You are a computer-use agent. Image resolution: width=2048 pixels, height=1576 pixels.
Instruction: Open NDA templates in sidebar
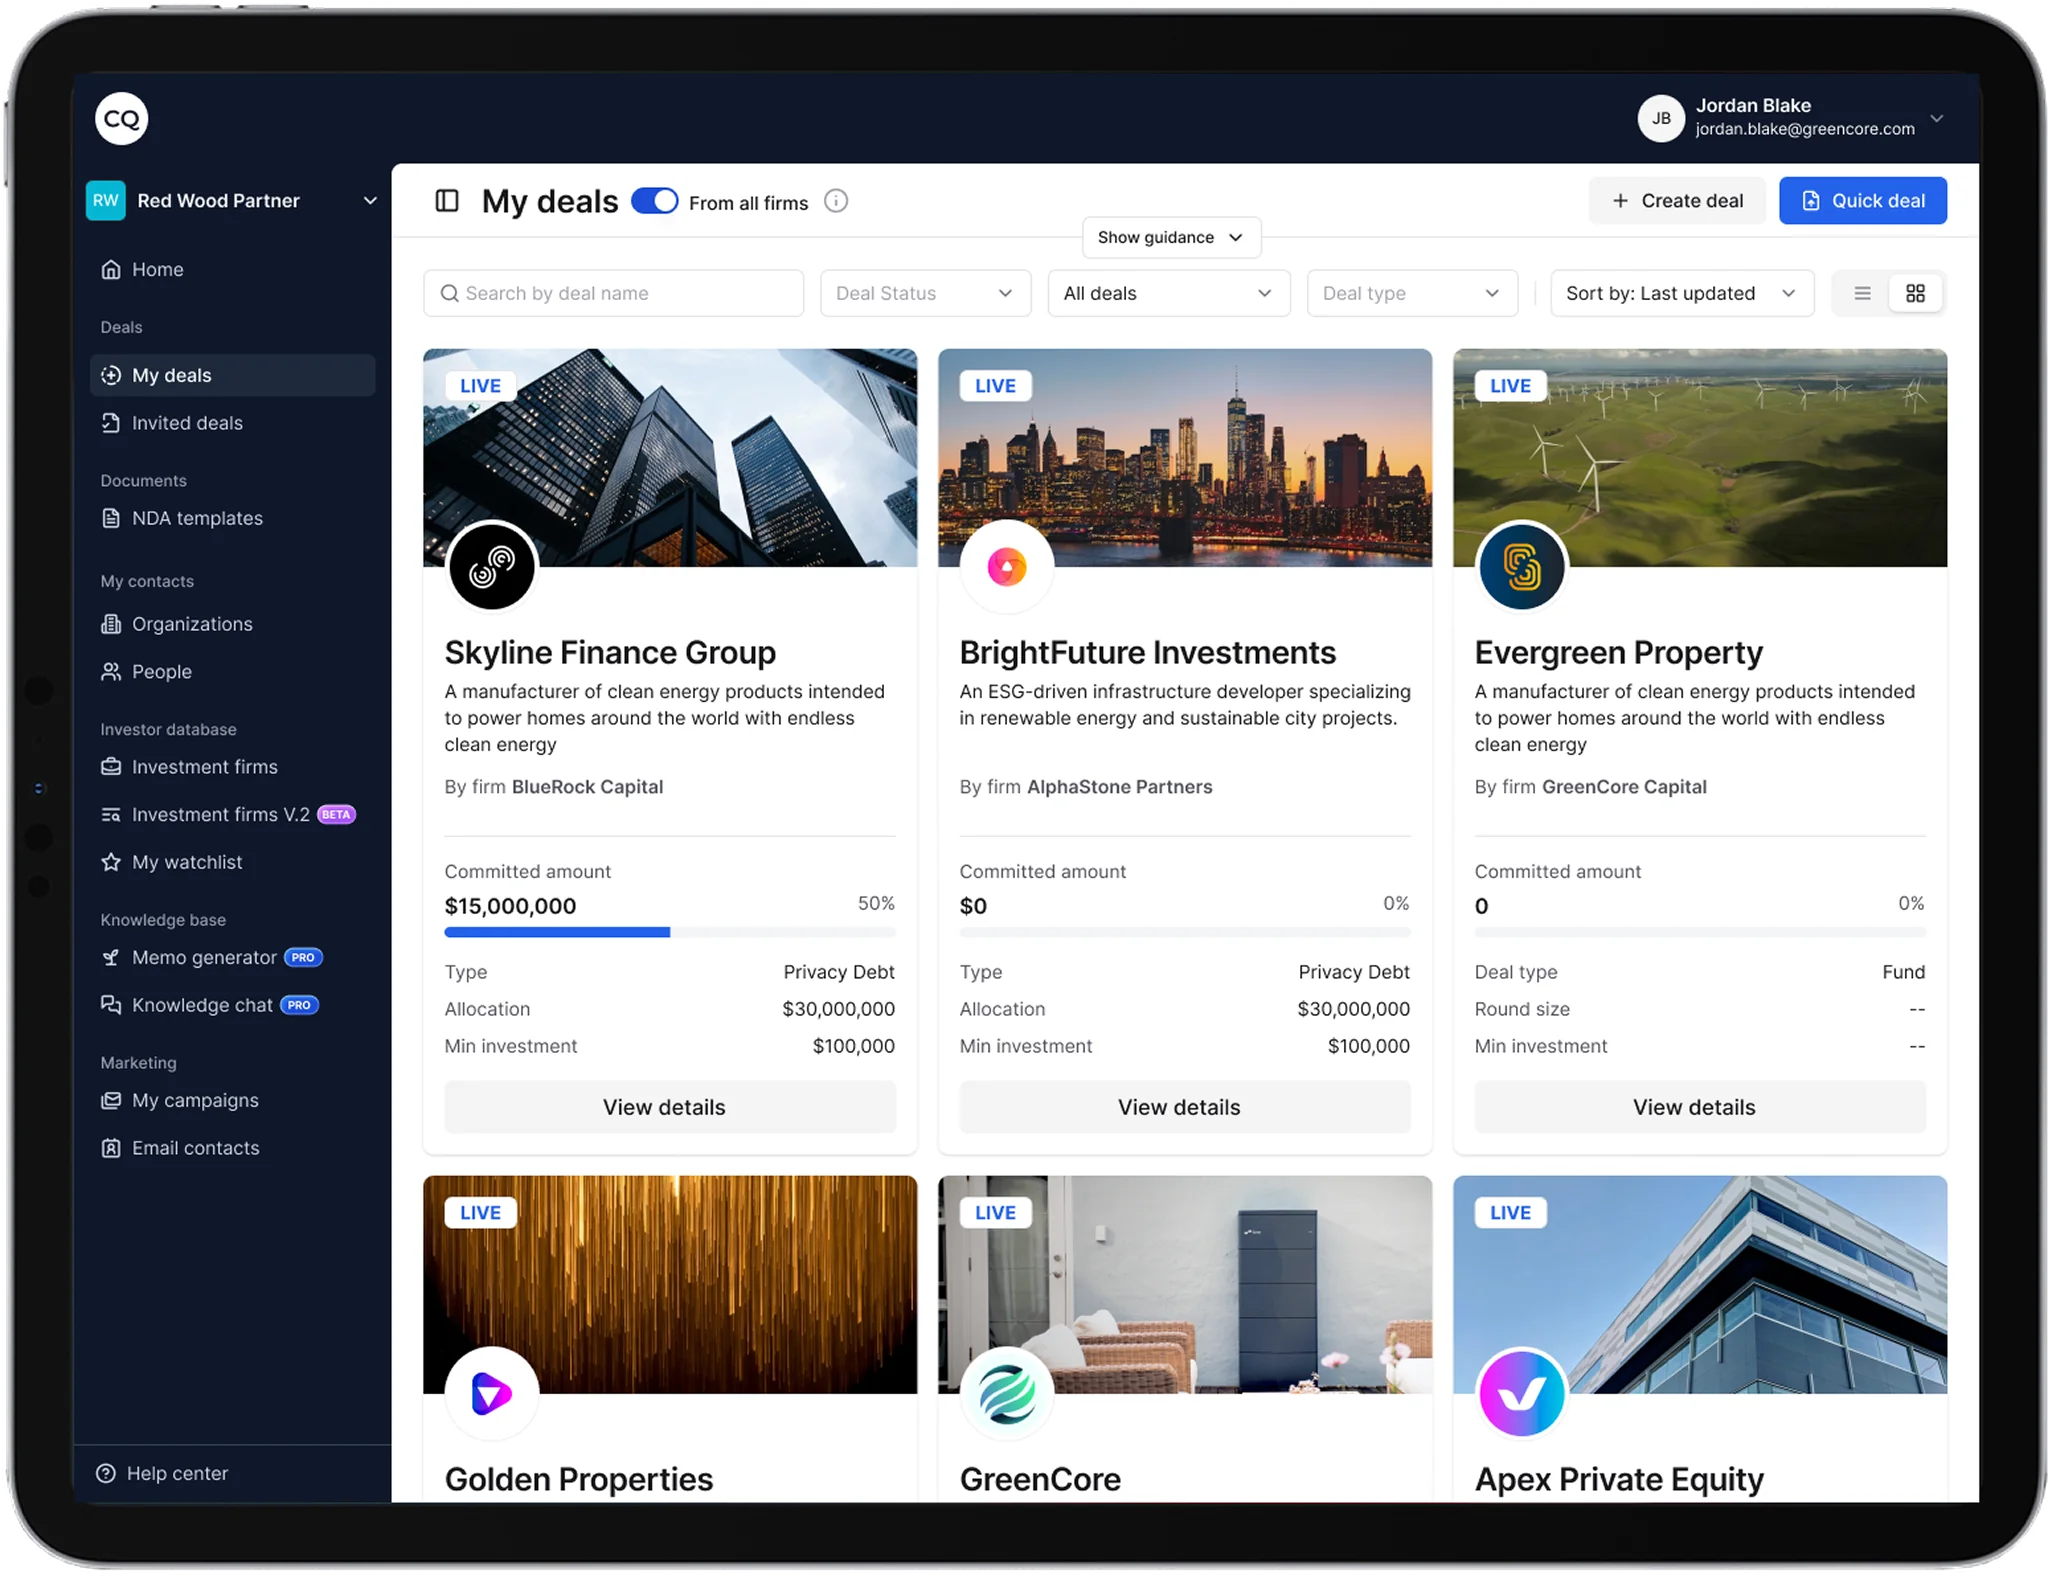pyautogui.click(x=197, y=518)
